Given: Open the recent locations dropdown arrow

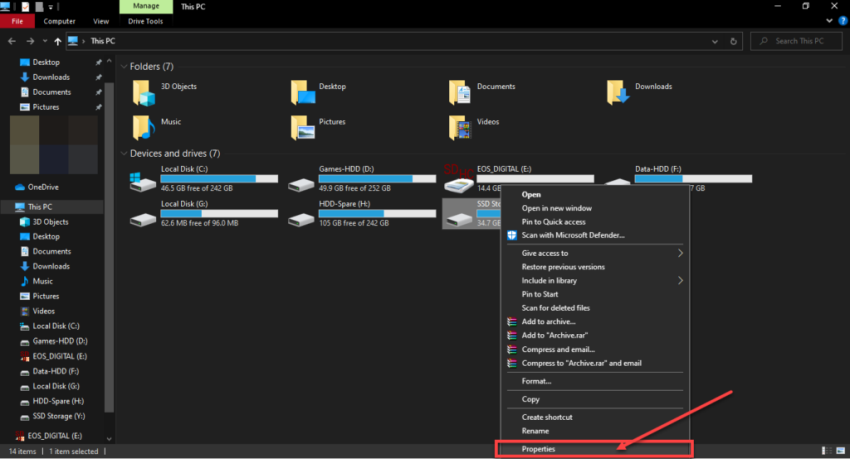Looking at the screenshot, I should click(45, 41).
